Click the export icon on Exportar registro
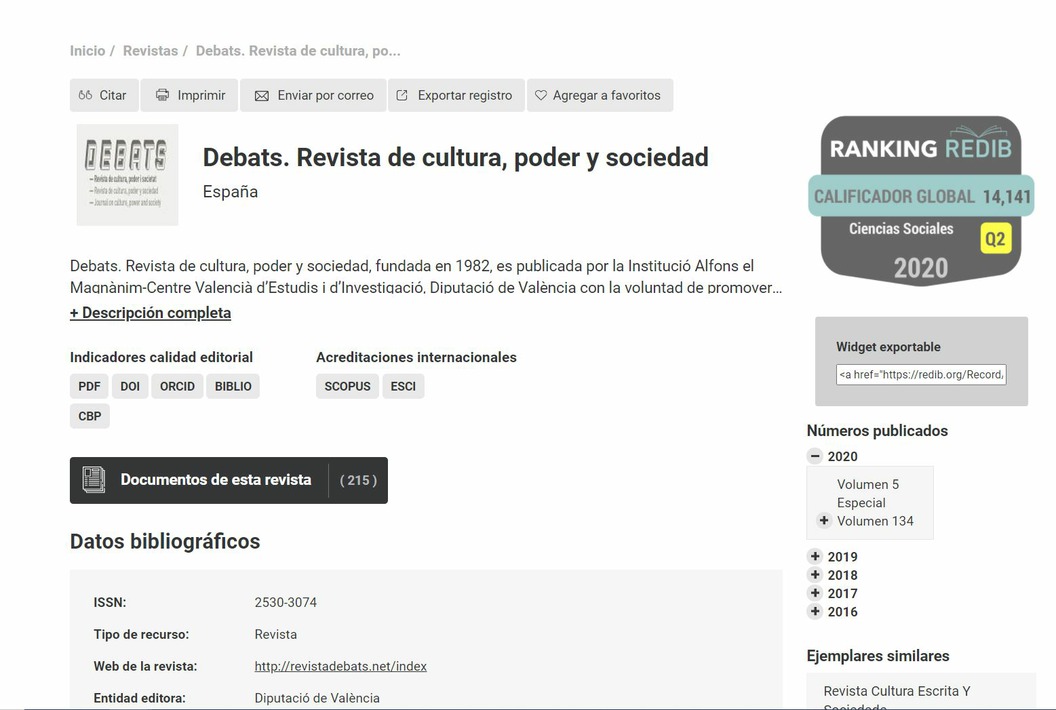Image resolution: width=1056 pixels, height=710 pixels. pyautogui.click(x=404, y=95)
